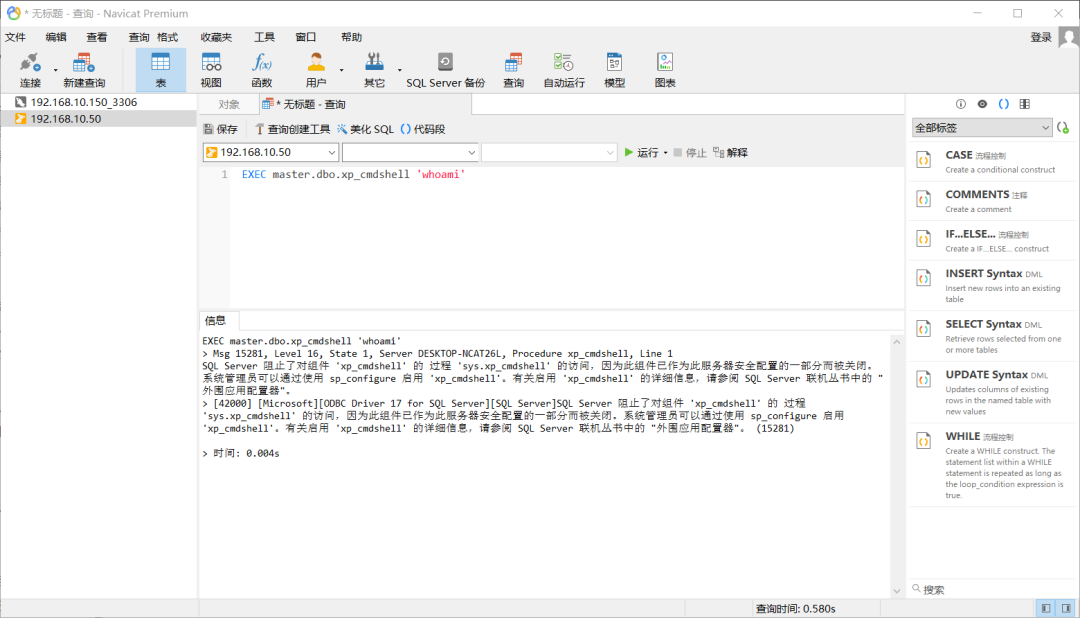Screen dimensions: 1080x618
Task: Open the 帮助 menu
Action: pyautogui.click(x=351, y=37)
